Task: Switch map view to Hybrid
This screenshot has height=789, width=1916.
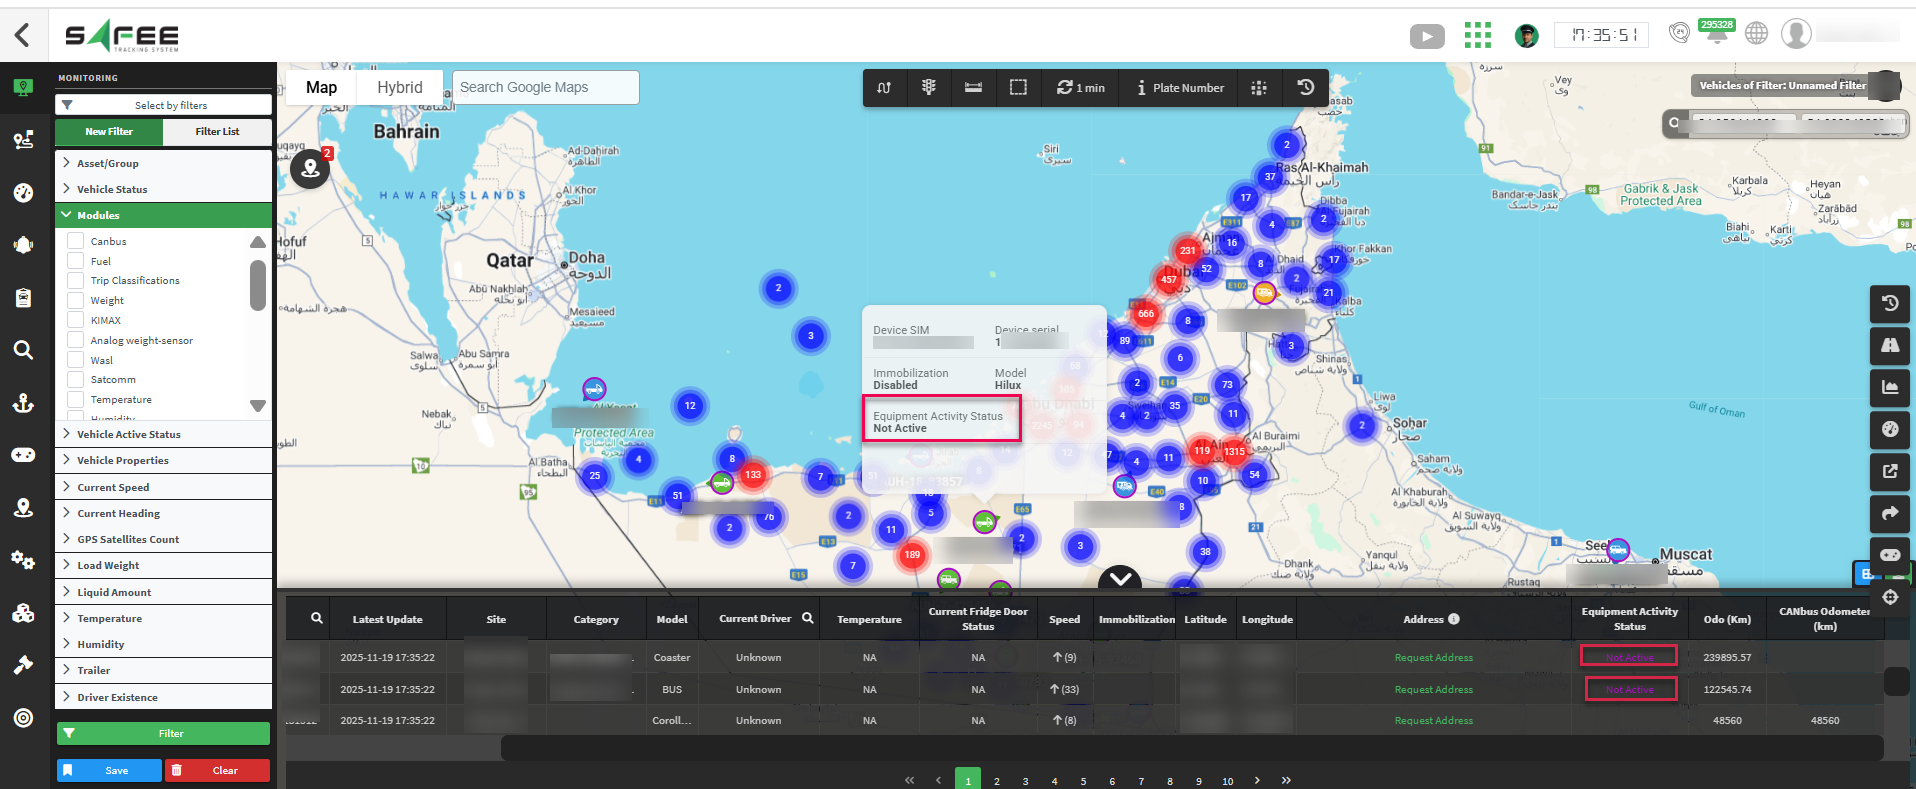Action: (399, 88)
